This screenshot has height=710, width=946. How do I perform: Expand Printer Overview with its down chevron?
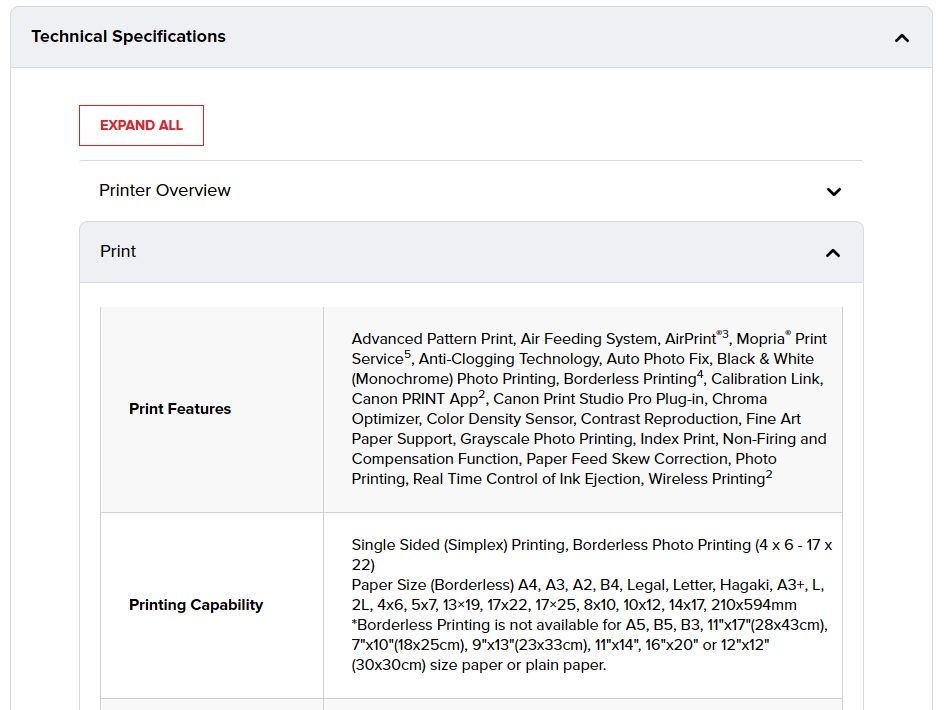click(834, 191)
